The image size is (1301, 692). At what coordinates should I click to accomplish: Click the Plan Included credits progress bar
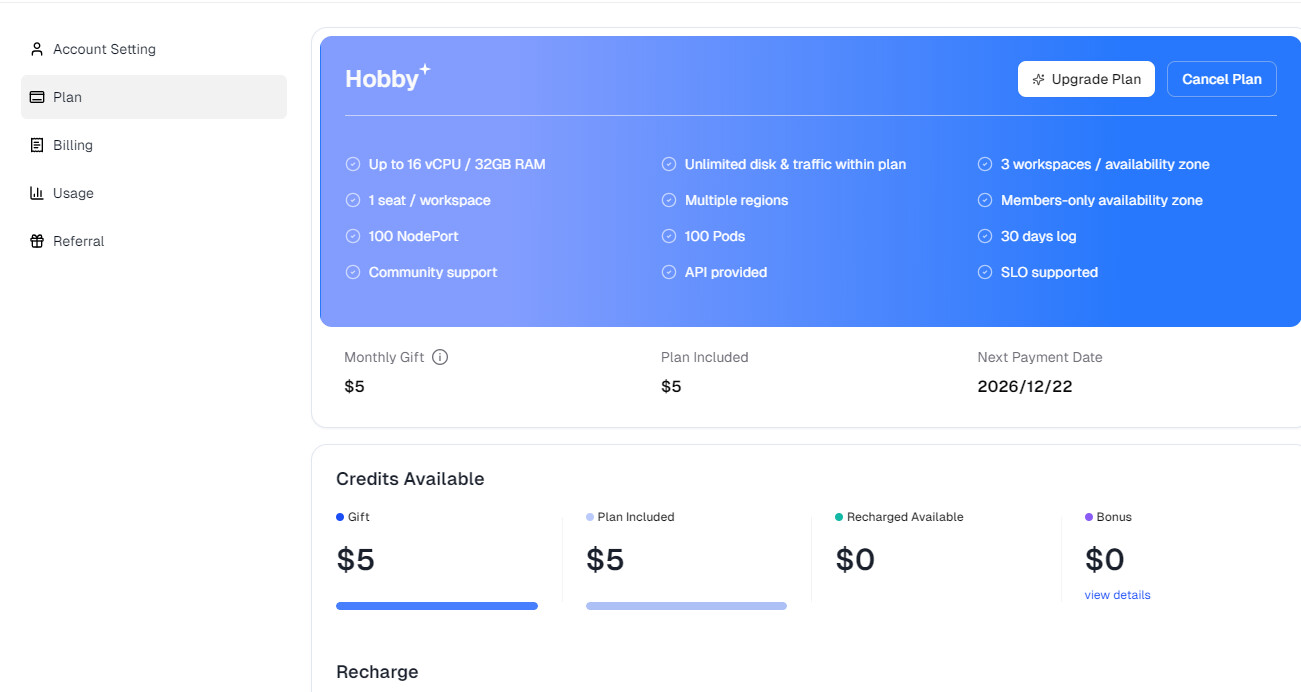coord(686,606)
